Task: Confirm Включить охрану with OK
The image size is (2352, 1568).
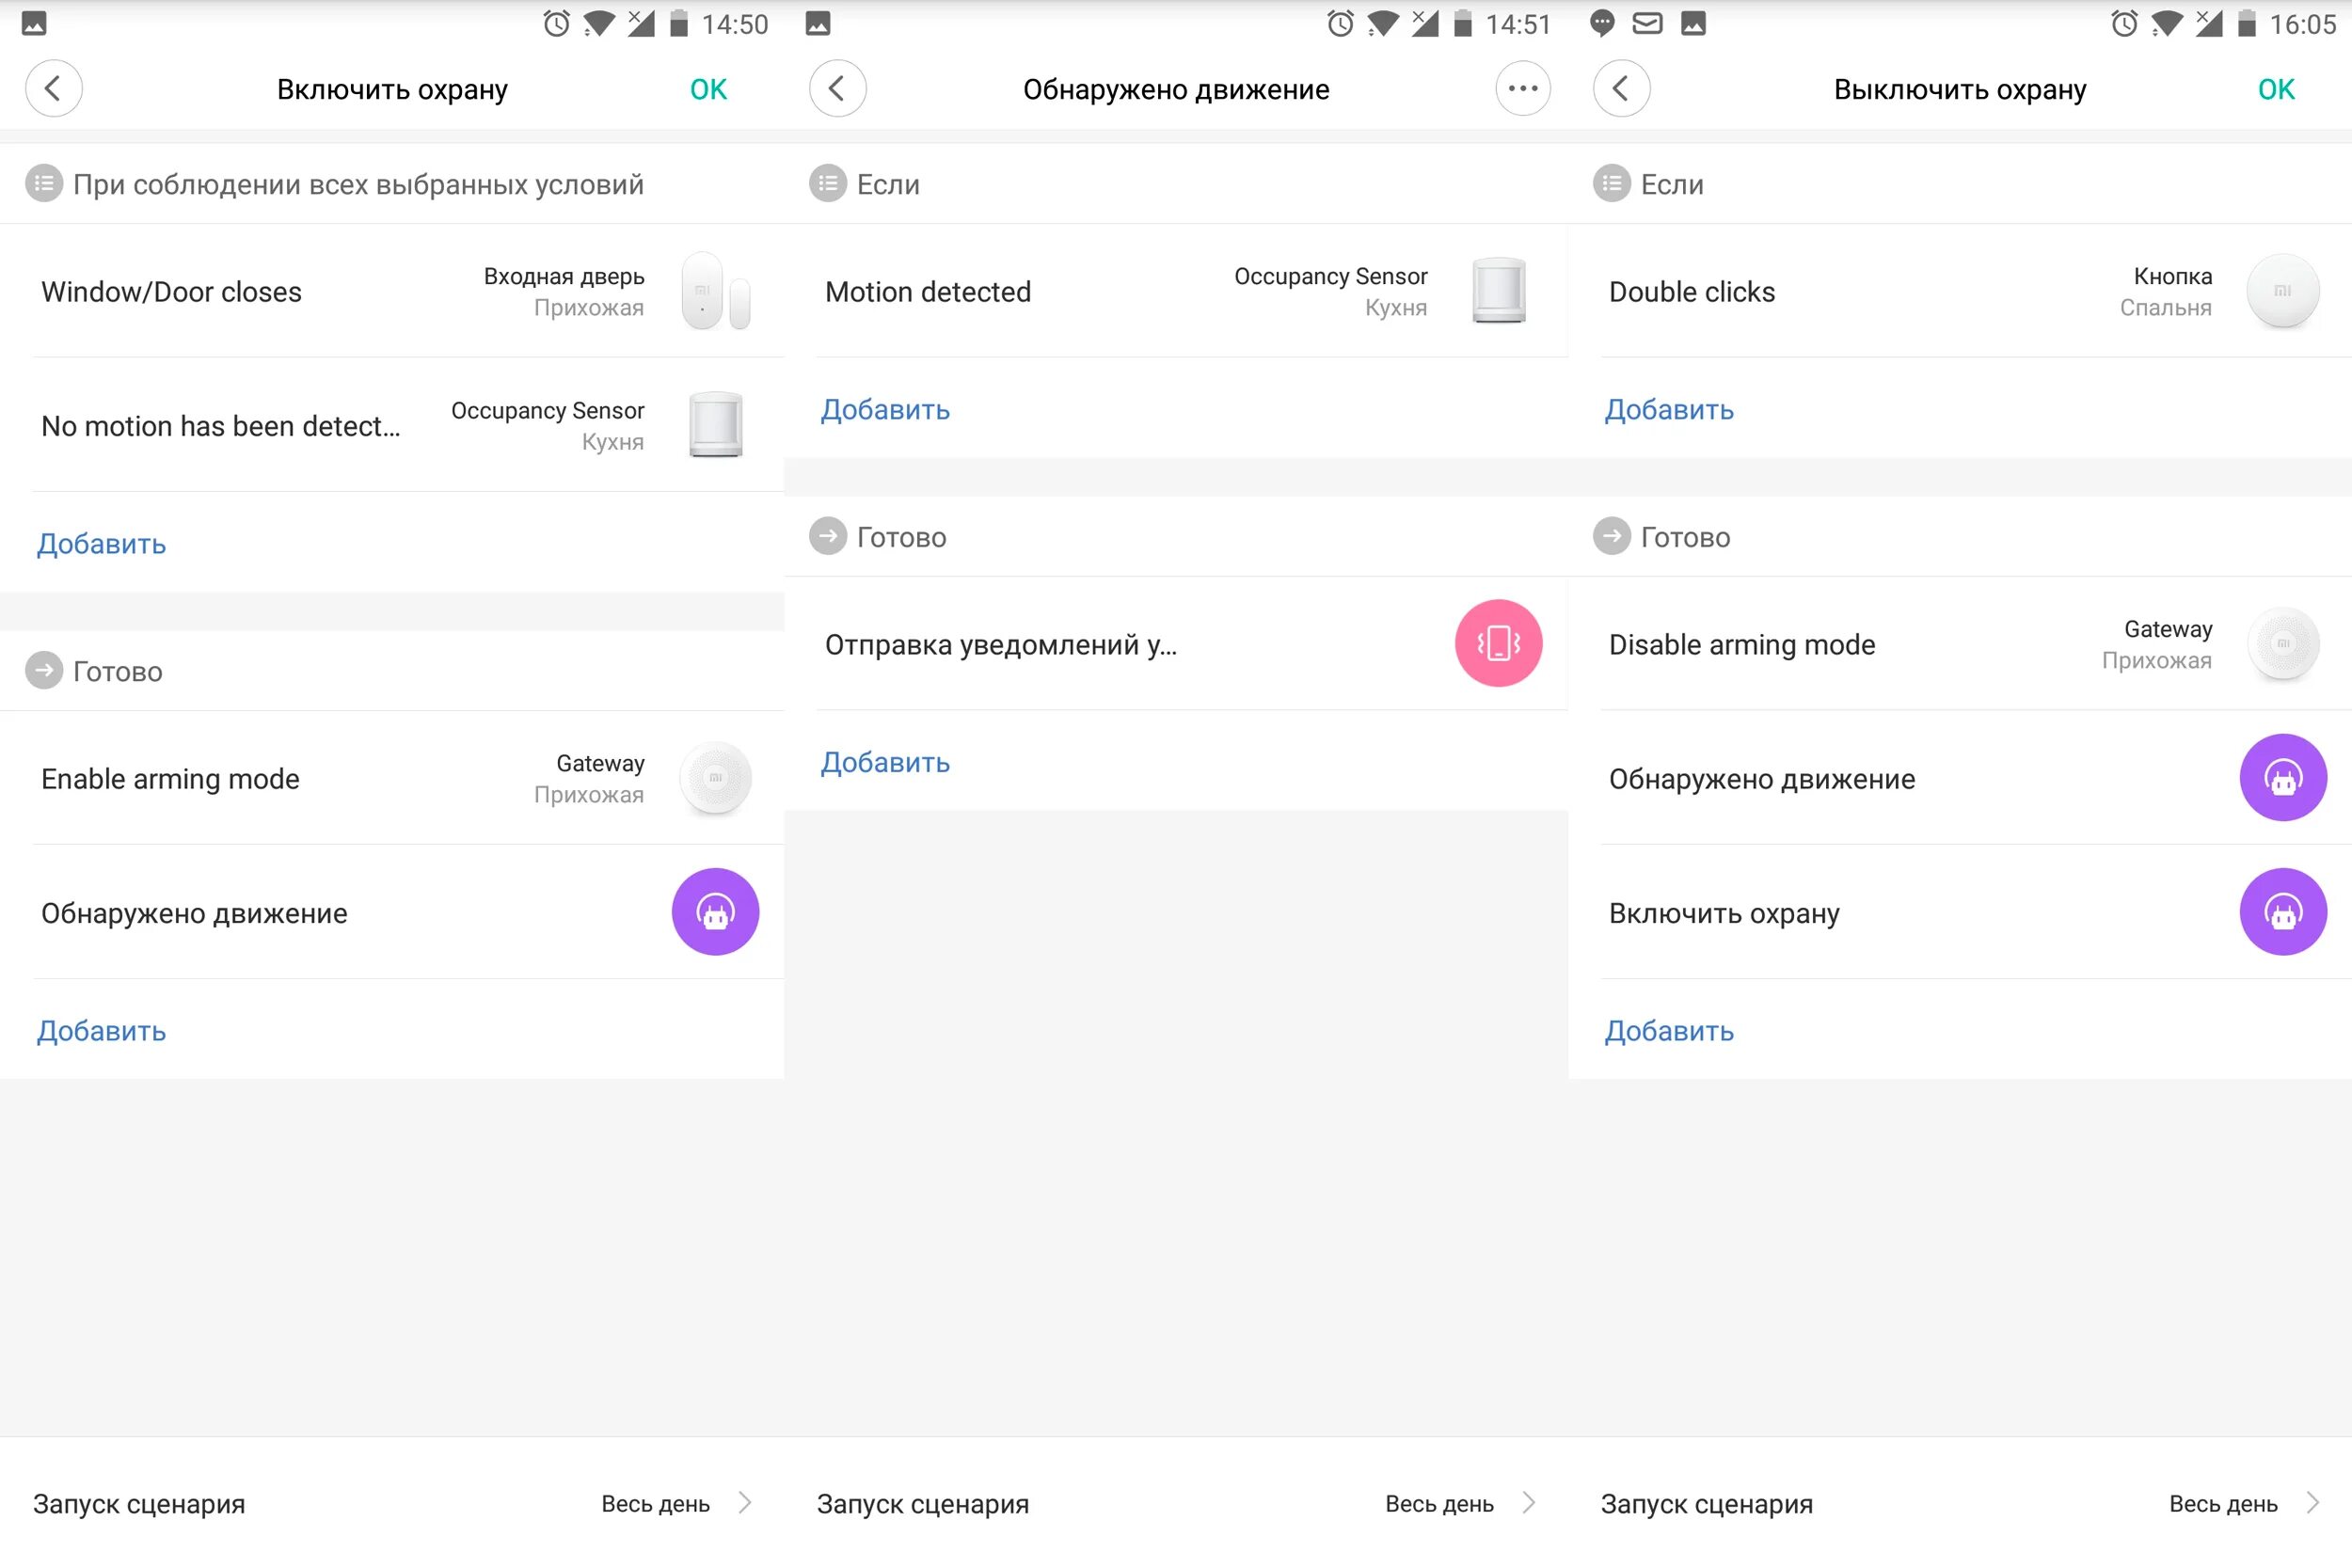Action: pyautogui.click(x=708, y=89)
